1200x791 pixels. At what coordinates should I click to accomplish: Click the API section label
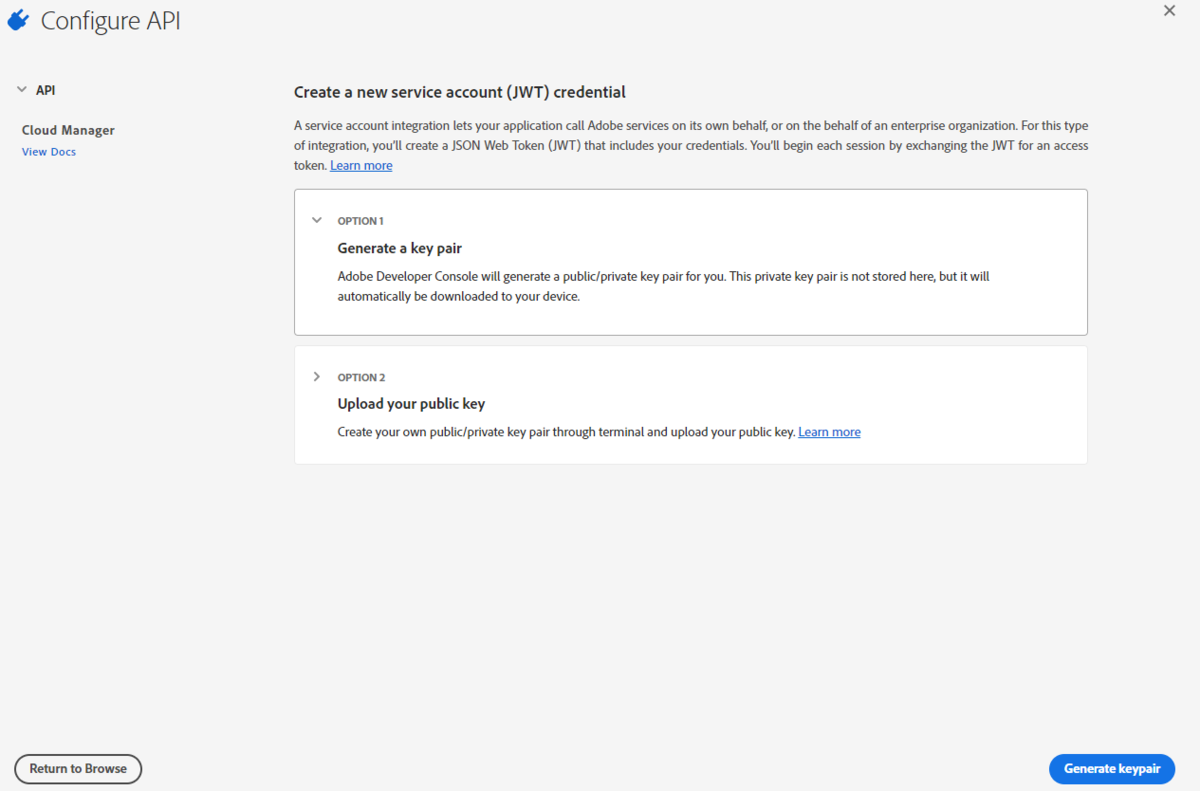(46, 90)
